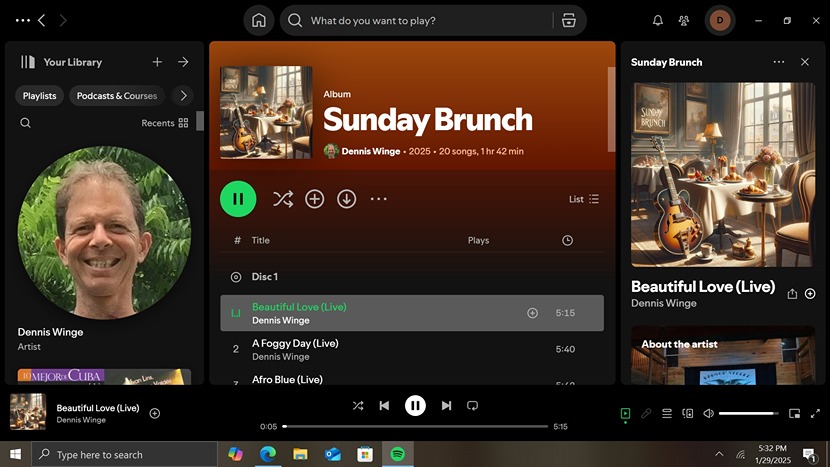Open the three-dot app menu at top left
Viewport: 830px width, 467px height.
pyautogui.click(x=23, y=21)
